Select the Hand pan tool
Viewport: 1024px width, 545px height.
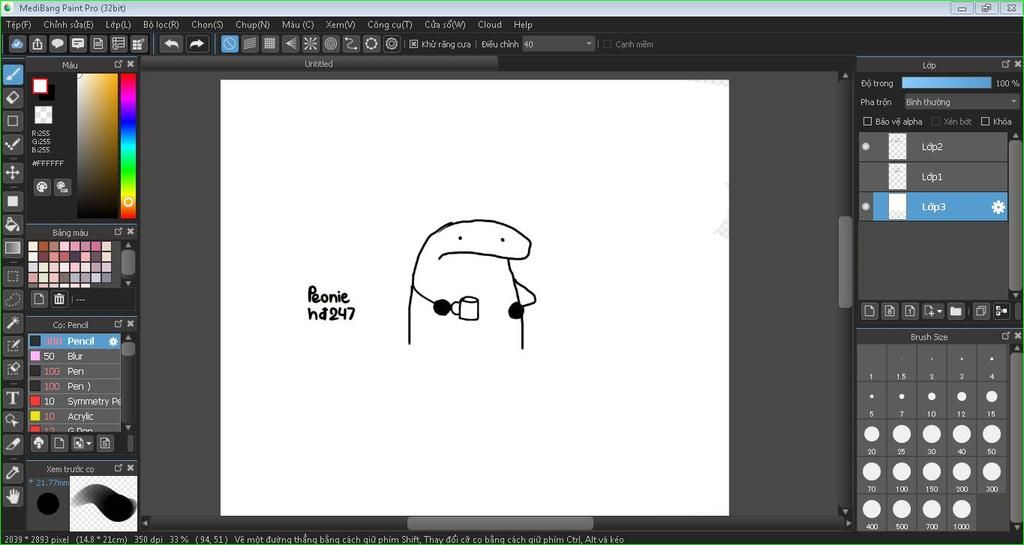(x=12, y=497)
